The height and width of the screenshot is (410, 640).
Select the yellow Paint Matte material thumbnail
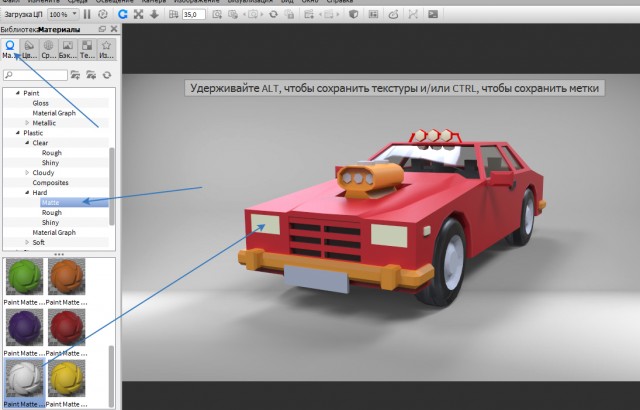tap(66, 378)
